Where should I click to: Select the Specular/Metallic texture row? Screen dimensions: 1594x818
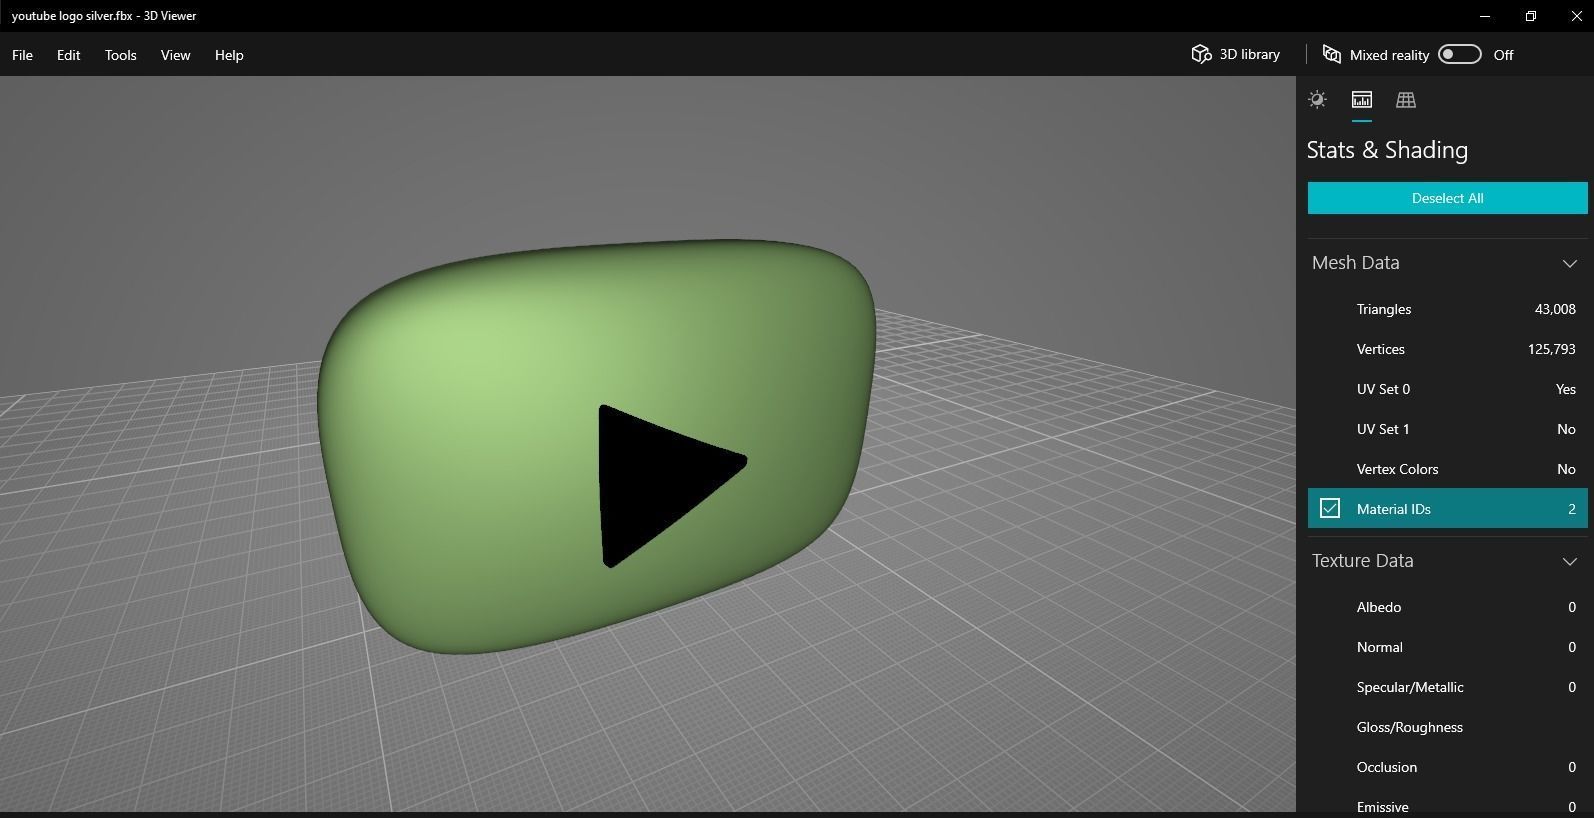coord(1447,687)
